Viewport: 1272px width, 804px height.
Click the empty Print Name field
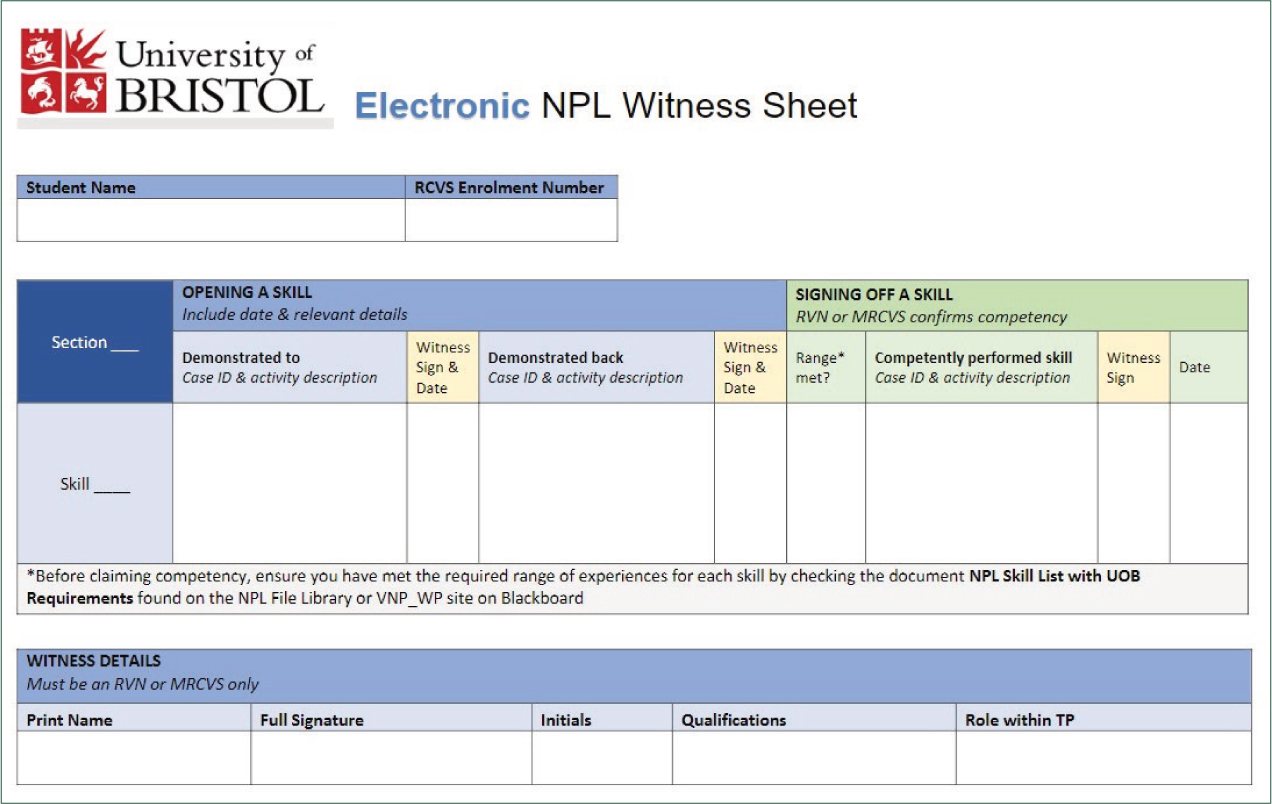click(x=134, y=758)
